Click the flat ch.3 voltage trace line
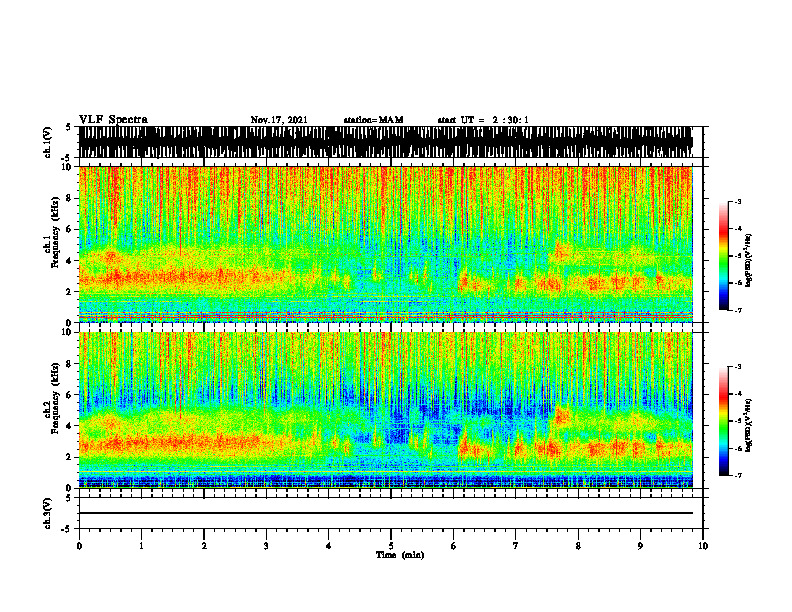This screenshot has width=792, height=612. 386,513
